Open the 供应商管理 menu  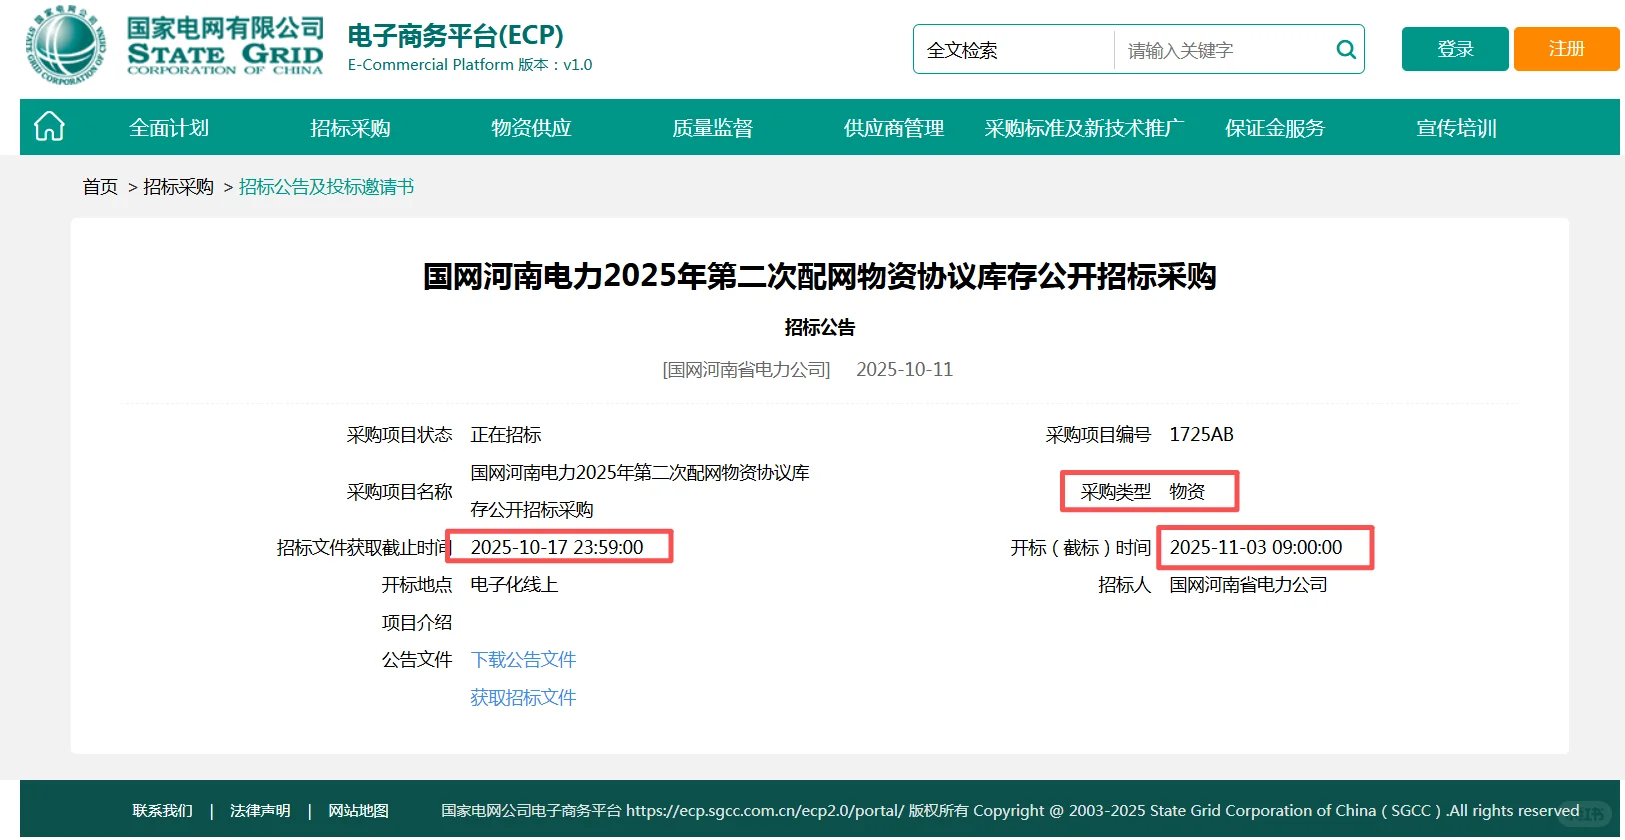pos(893,128)
